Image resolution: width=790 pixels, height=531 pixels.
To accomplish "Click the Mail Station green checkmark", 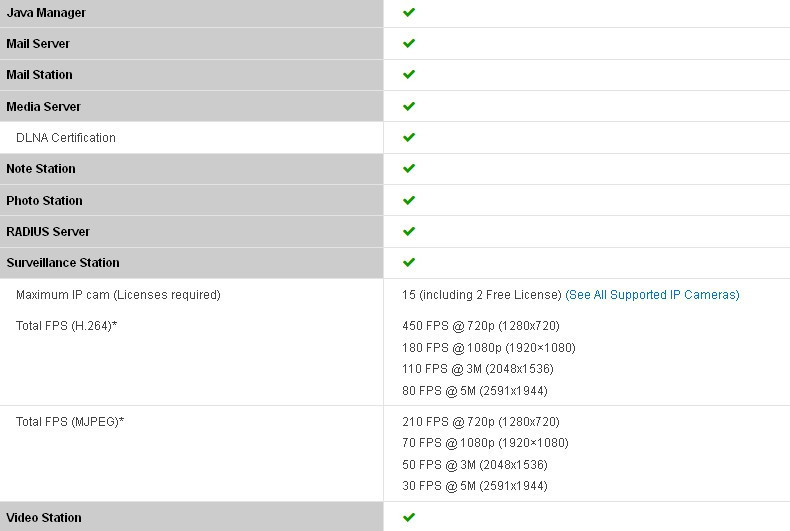I will pyautogui.click(x=409, y=75).
